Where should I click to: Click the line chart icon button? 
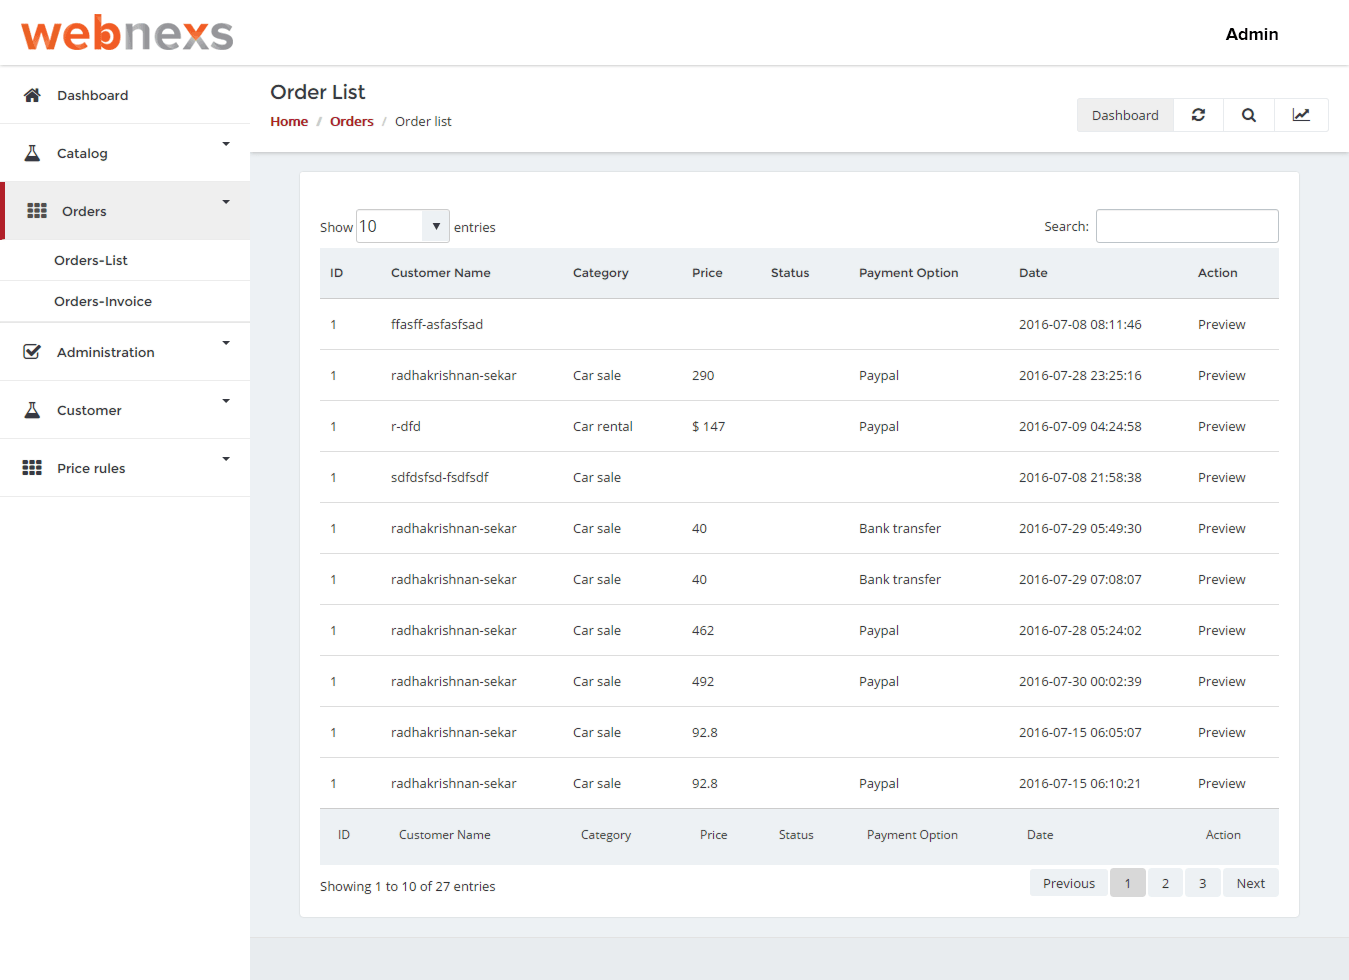pos(1301,115)
